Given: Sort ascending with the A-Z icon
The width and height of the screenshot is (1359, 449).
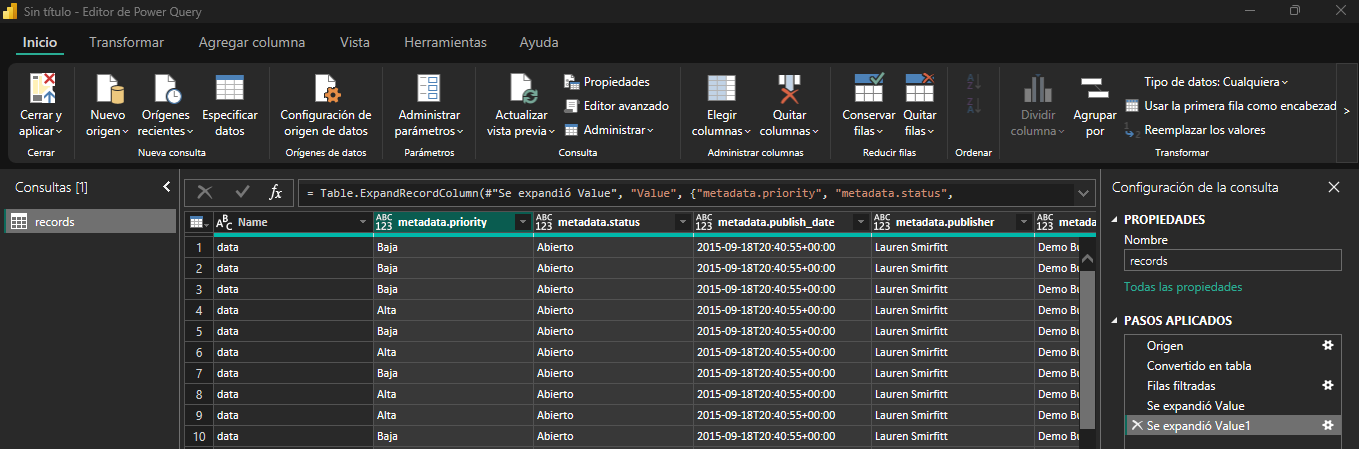Looking at the screenshot, I should pyautogui.click(x=972, y=84).
